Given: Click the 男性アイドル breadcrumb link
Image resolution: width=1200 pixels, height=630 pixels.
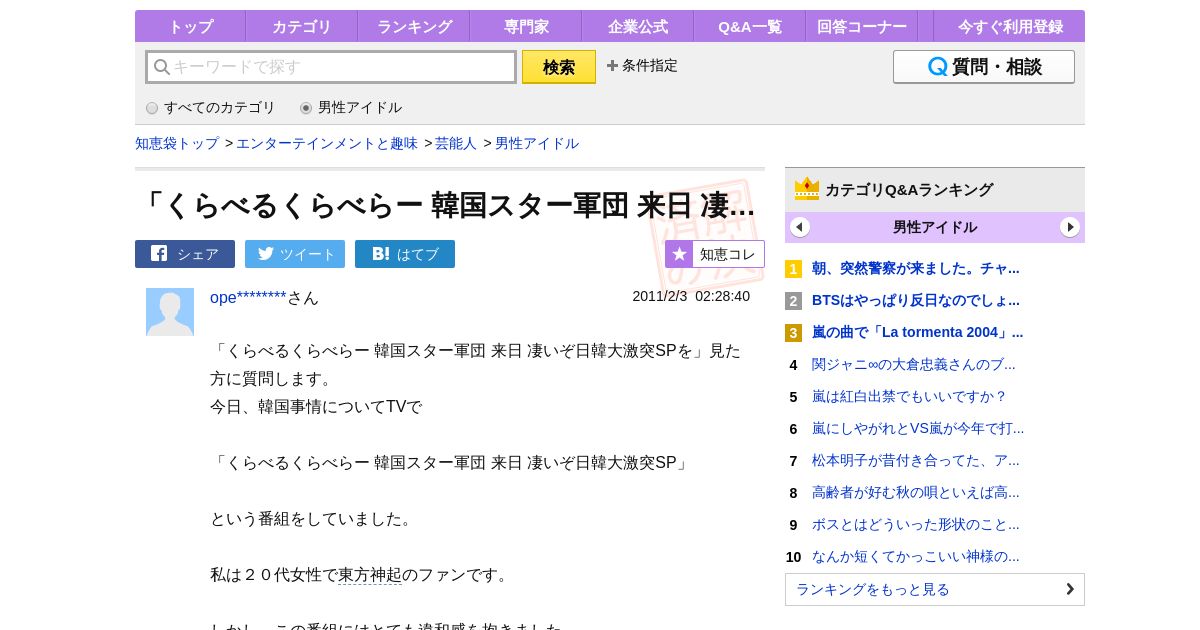Looking at the screenshot, I should click(x=537, y=143).
